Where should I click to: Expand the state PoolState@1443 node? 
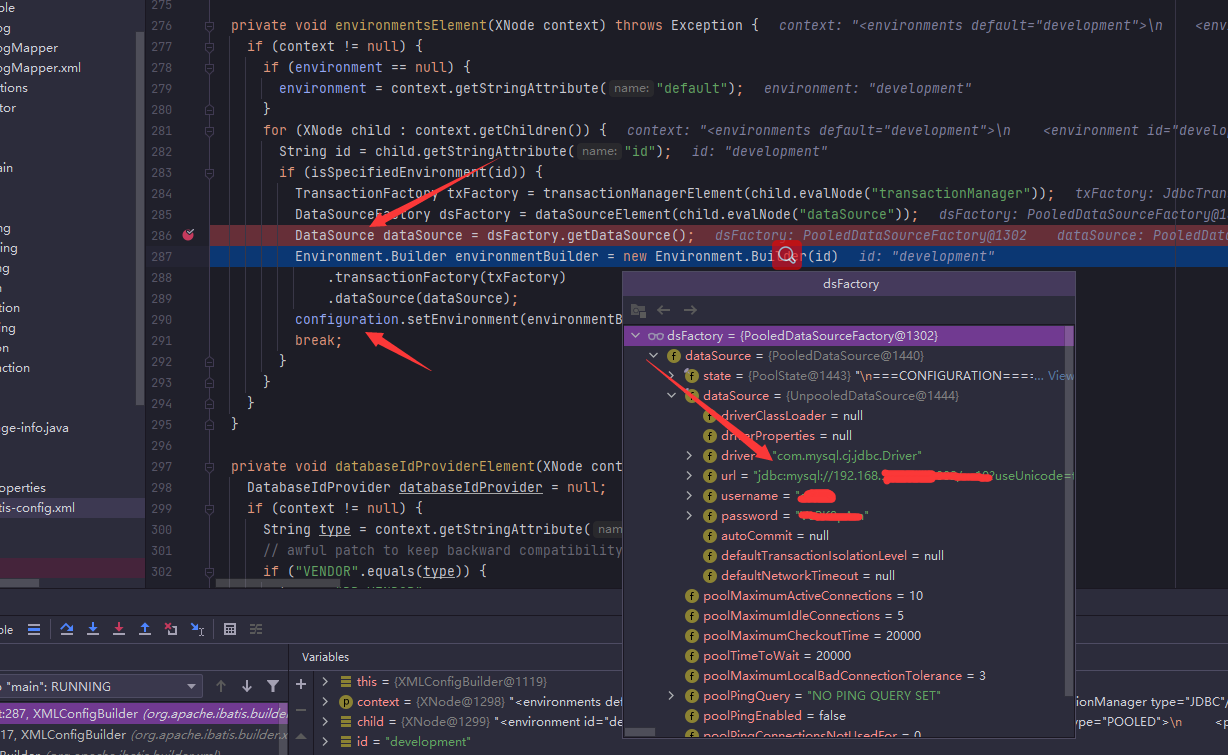click(671, 376)
